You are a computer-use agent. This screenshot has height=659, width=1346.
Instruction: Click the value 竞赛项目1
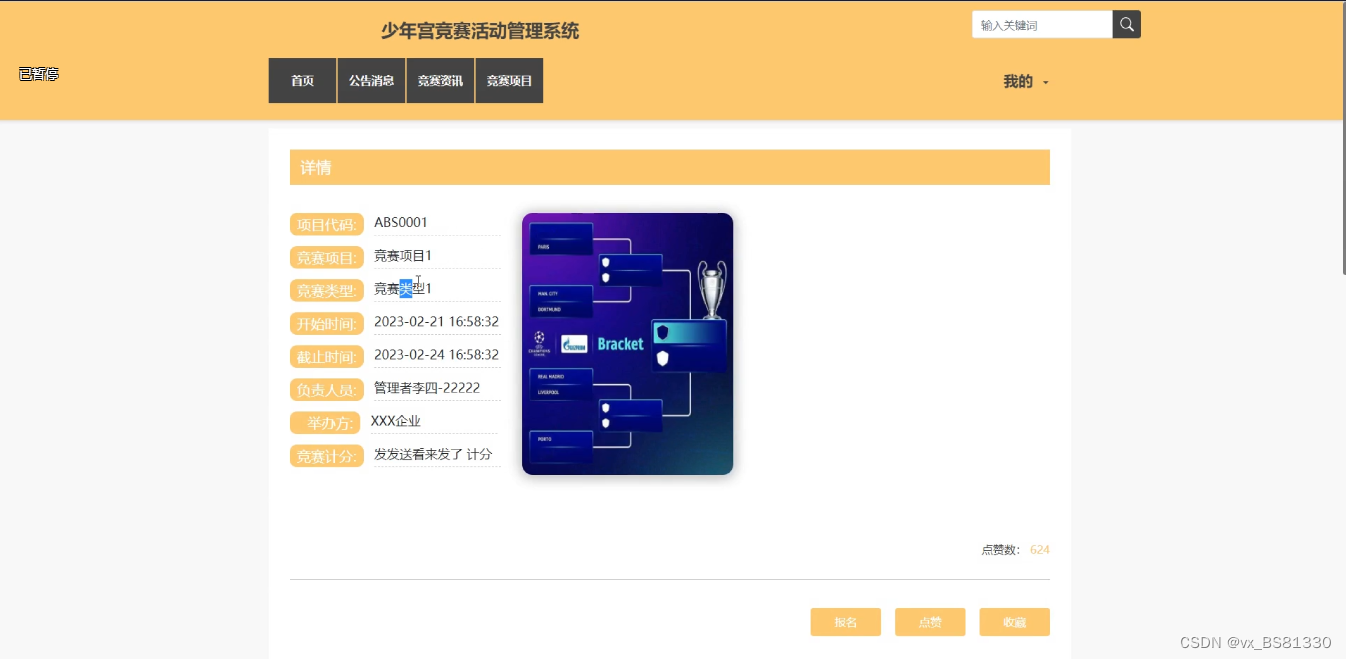403,255
